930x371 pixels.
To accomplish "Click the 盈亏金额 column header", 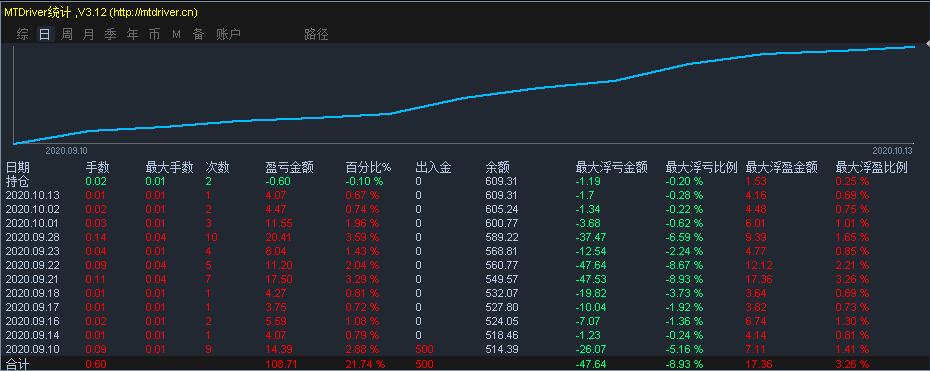I will [289, 168].
